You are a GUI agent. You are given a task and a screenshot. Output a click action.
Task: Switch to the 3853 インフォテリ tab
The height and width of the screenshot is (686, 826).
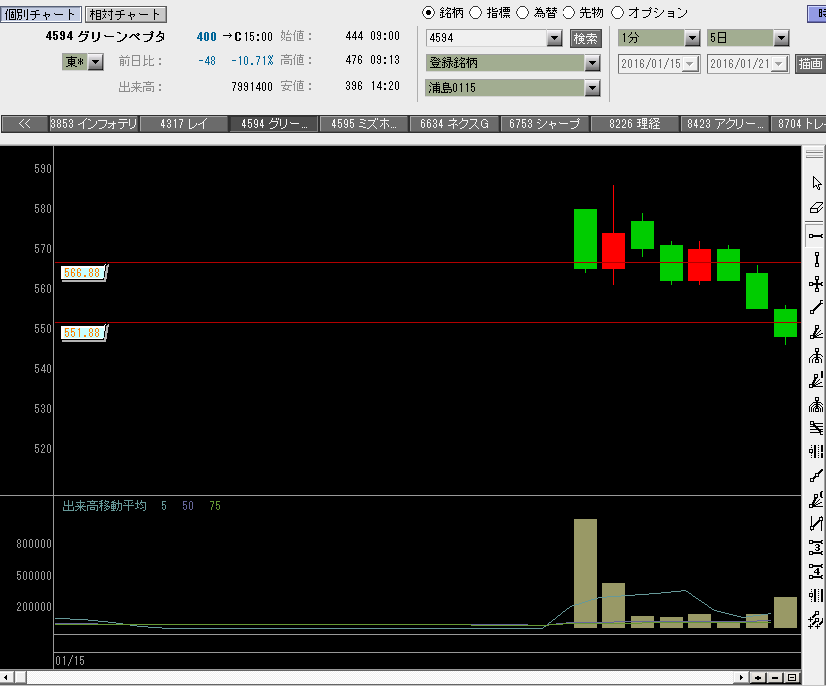(x=94, y=124)
